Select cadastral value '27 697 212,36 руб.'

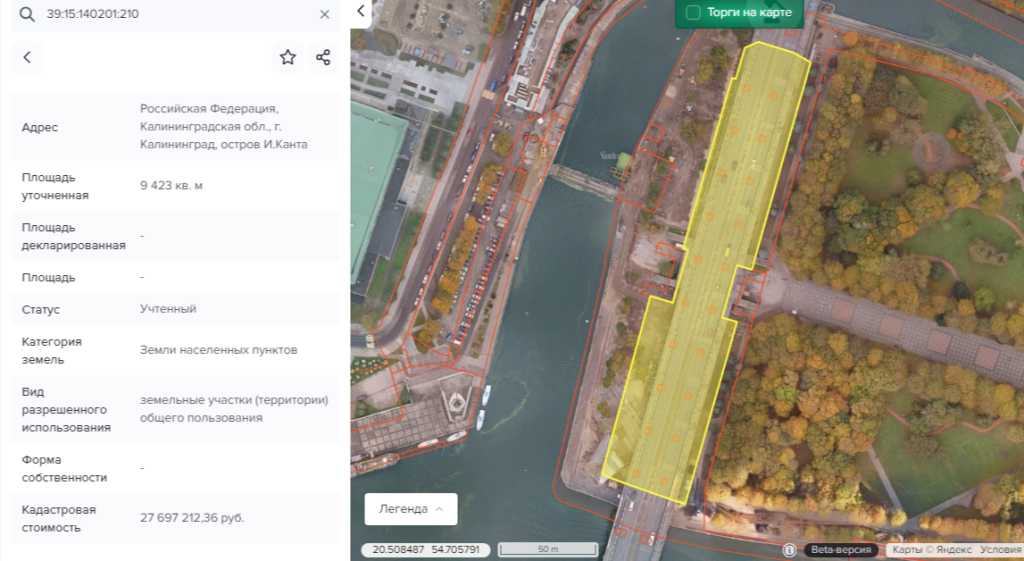click(192, 518)
